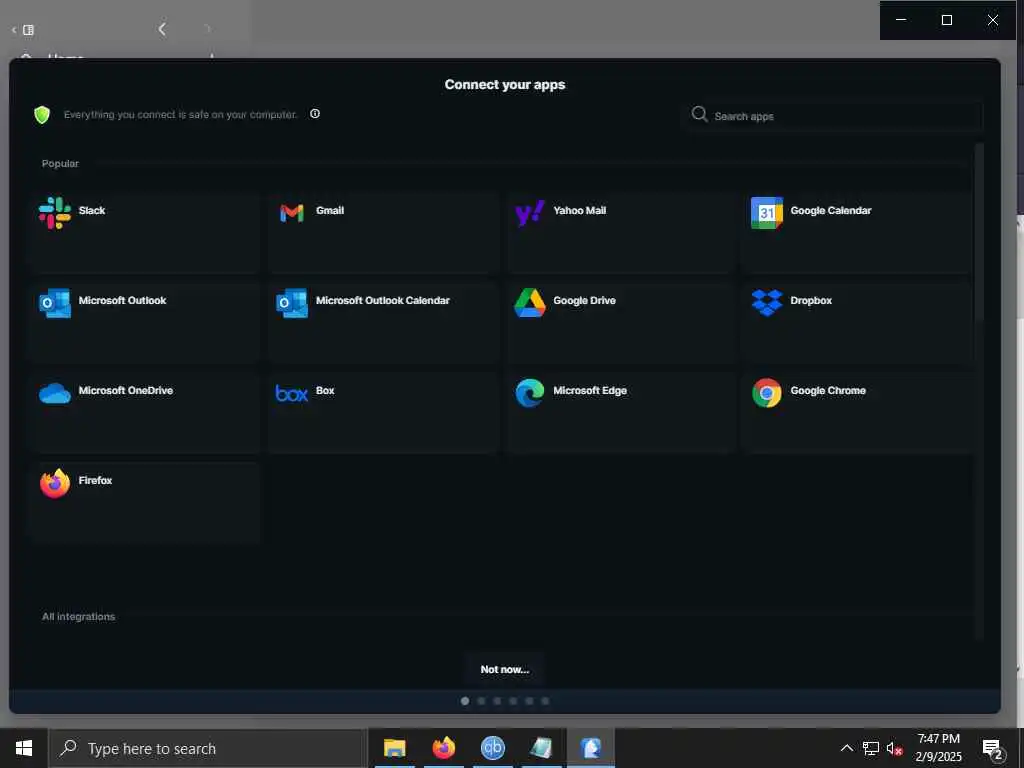
Task: Select the Microsoft OneDrive cloud icon
Action: click(x=55, y=393)
